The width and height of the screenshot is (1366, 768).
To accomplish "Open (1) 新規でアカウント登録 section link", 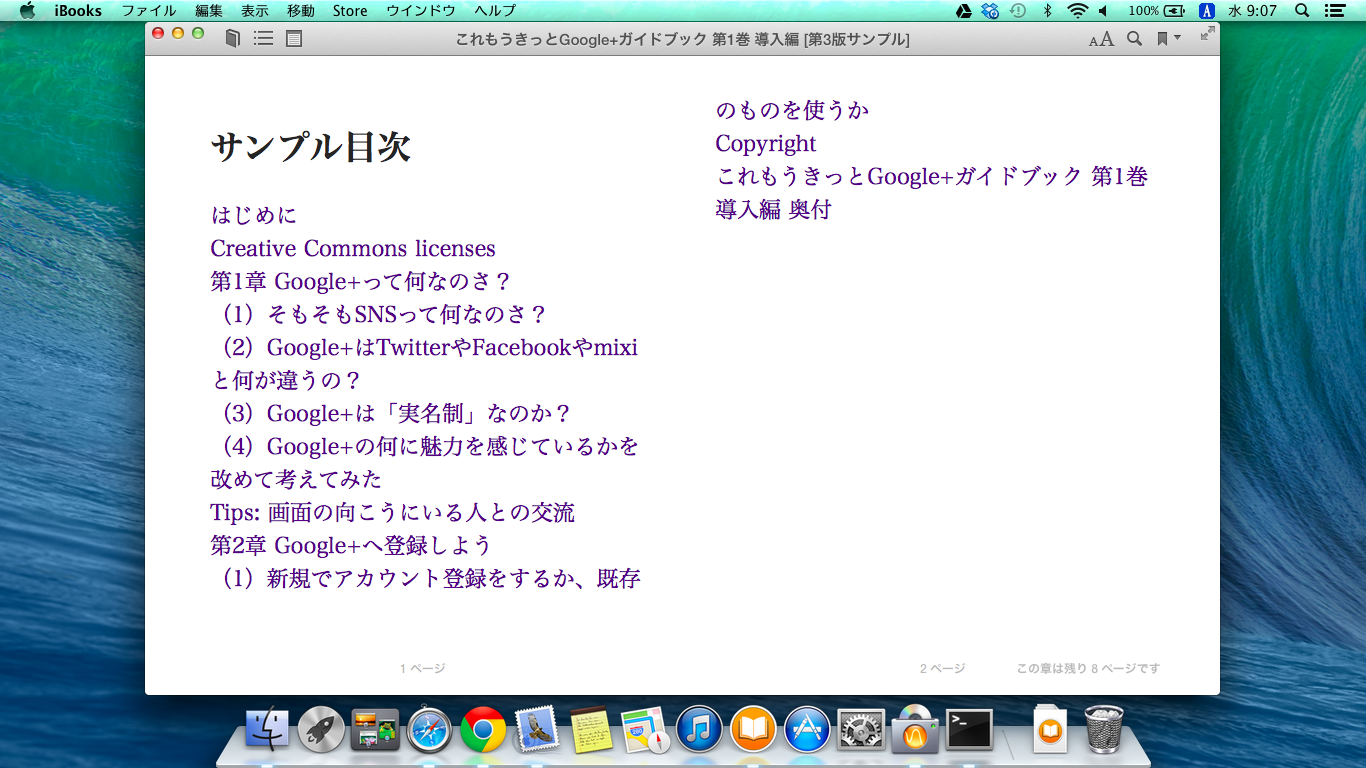I will pos(430,578).
